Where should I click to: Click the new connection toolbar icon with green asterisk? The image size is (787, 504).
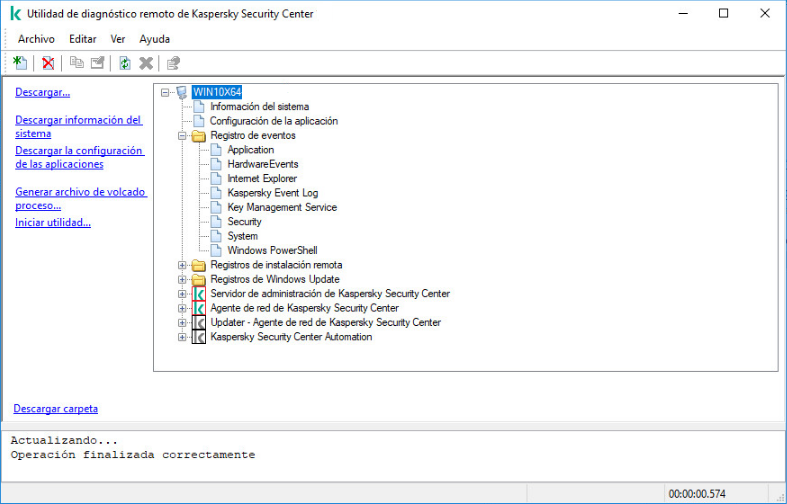pos(20,64)
